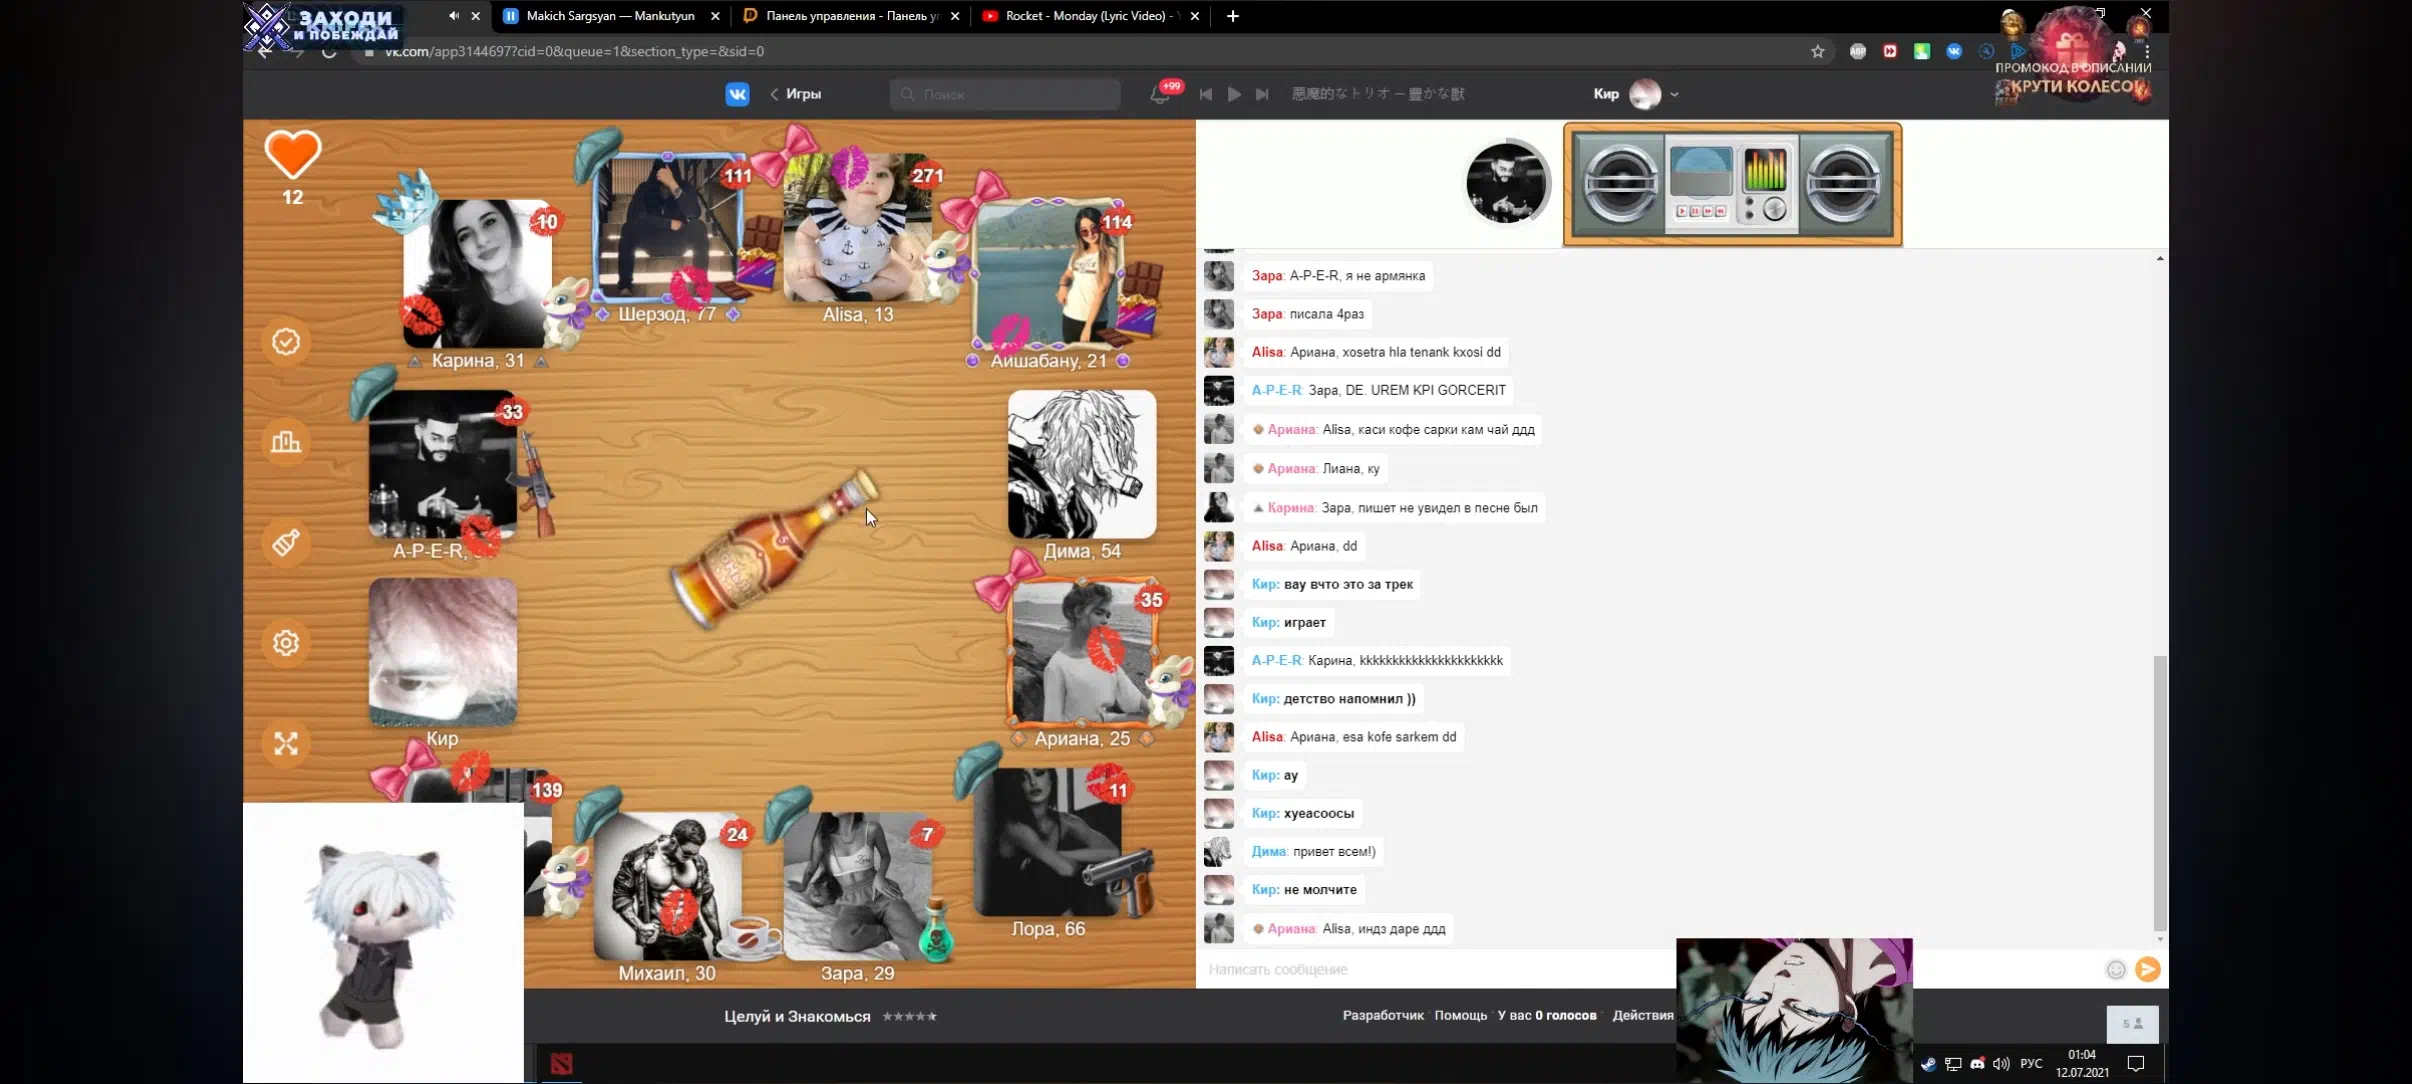2412x1084 pixels.
Task: Open the leaderboard rating icon in sidebar
Action: point(286,442)
